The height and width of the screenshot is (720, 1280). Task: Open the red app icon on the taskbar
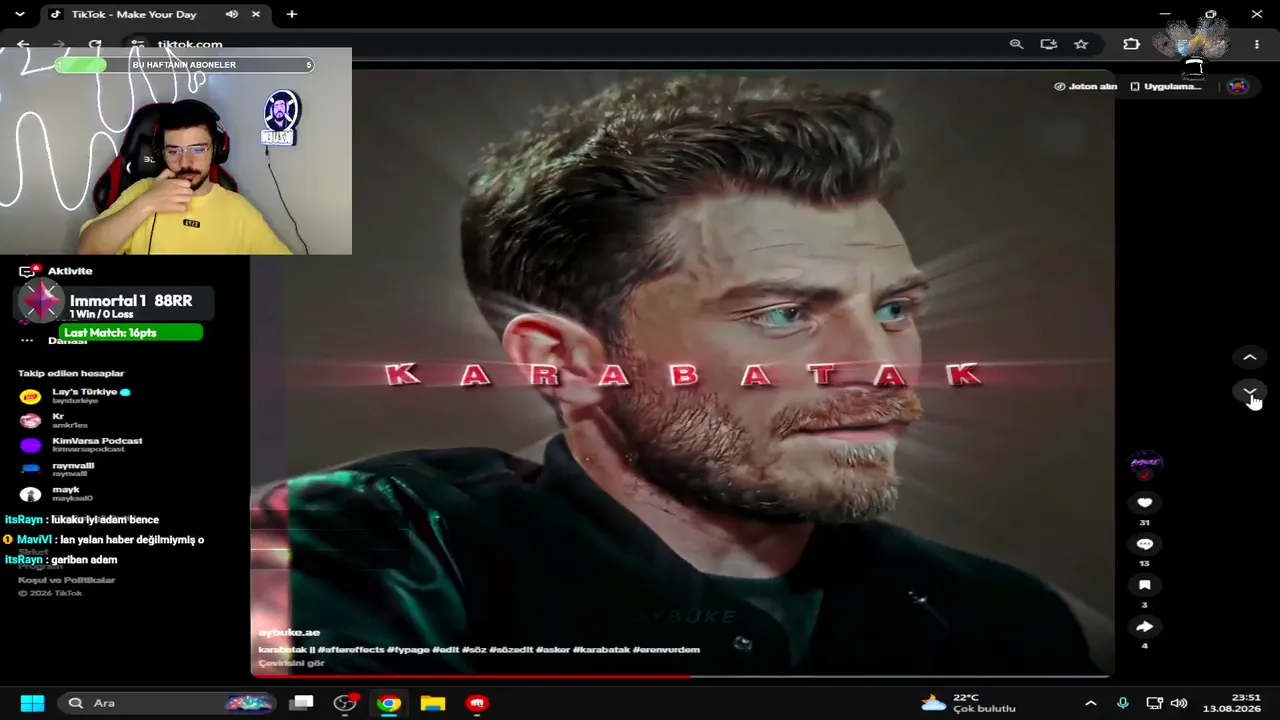coord(477,703)
